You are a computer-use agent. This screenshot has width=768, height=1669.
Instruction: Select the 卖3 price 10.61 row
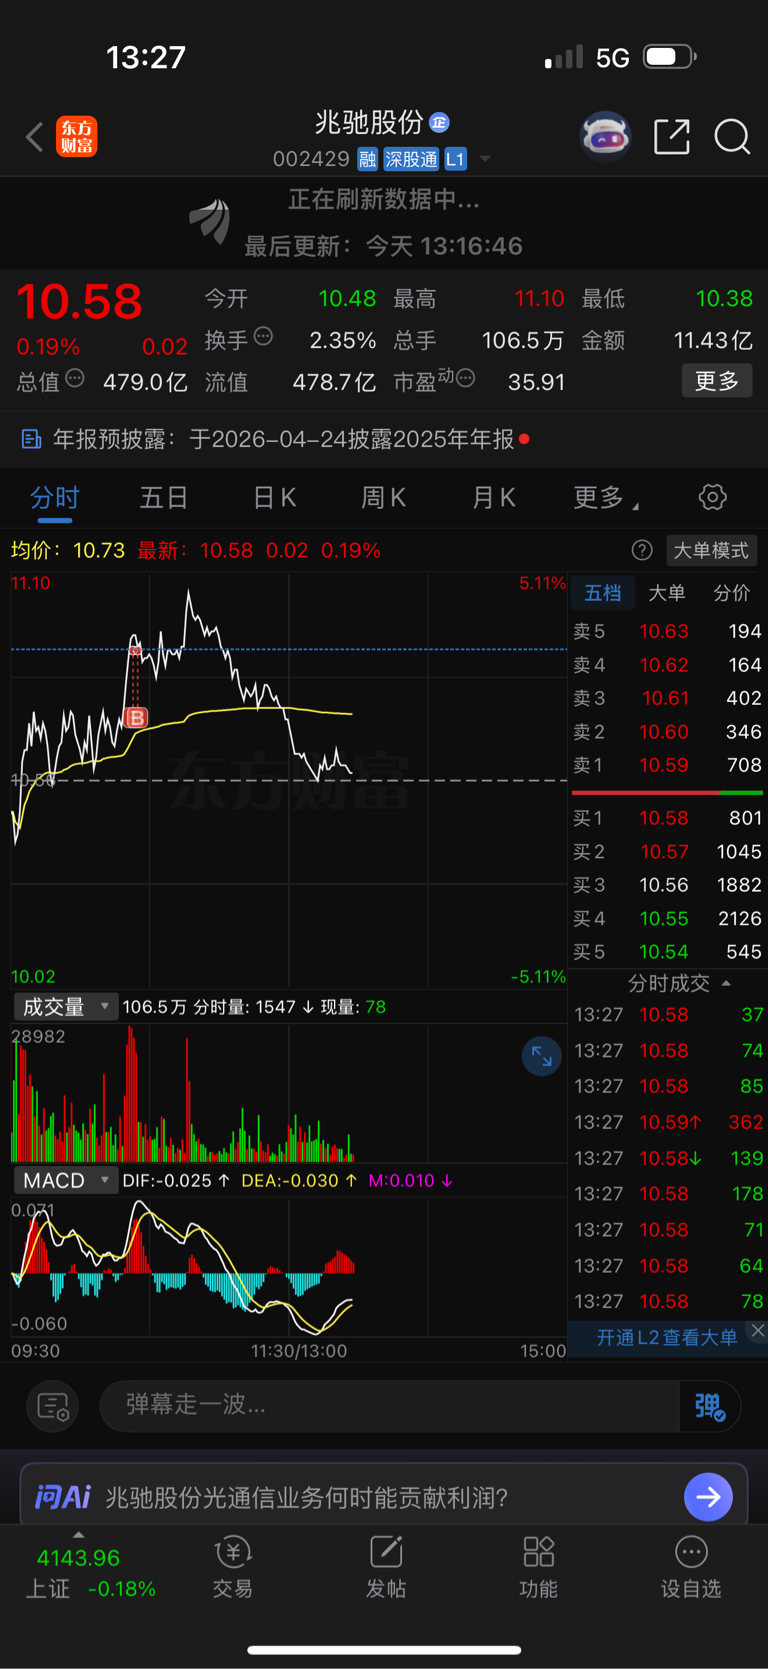[x=667, y=698]
